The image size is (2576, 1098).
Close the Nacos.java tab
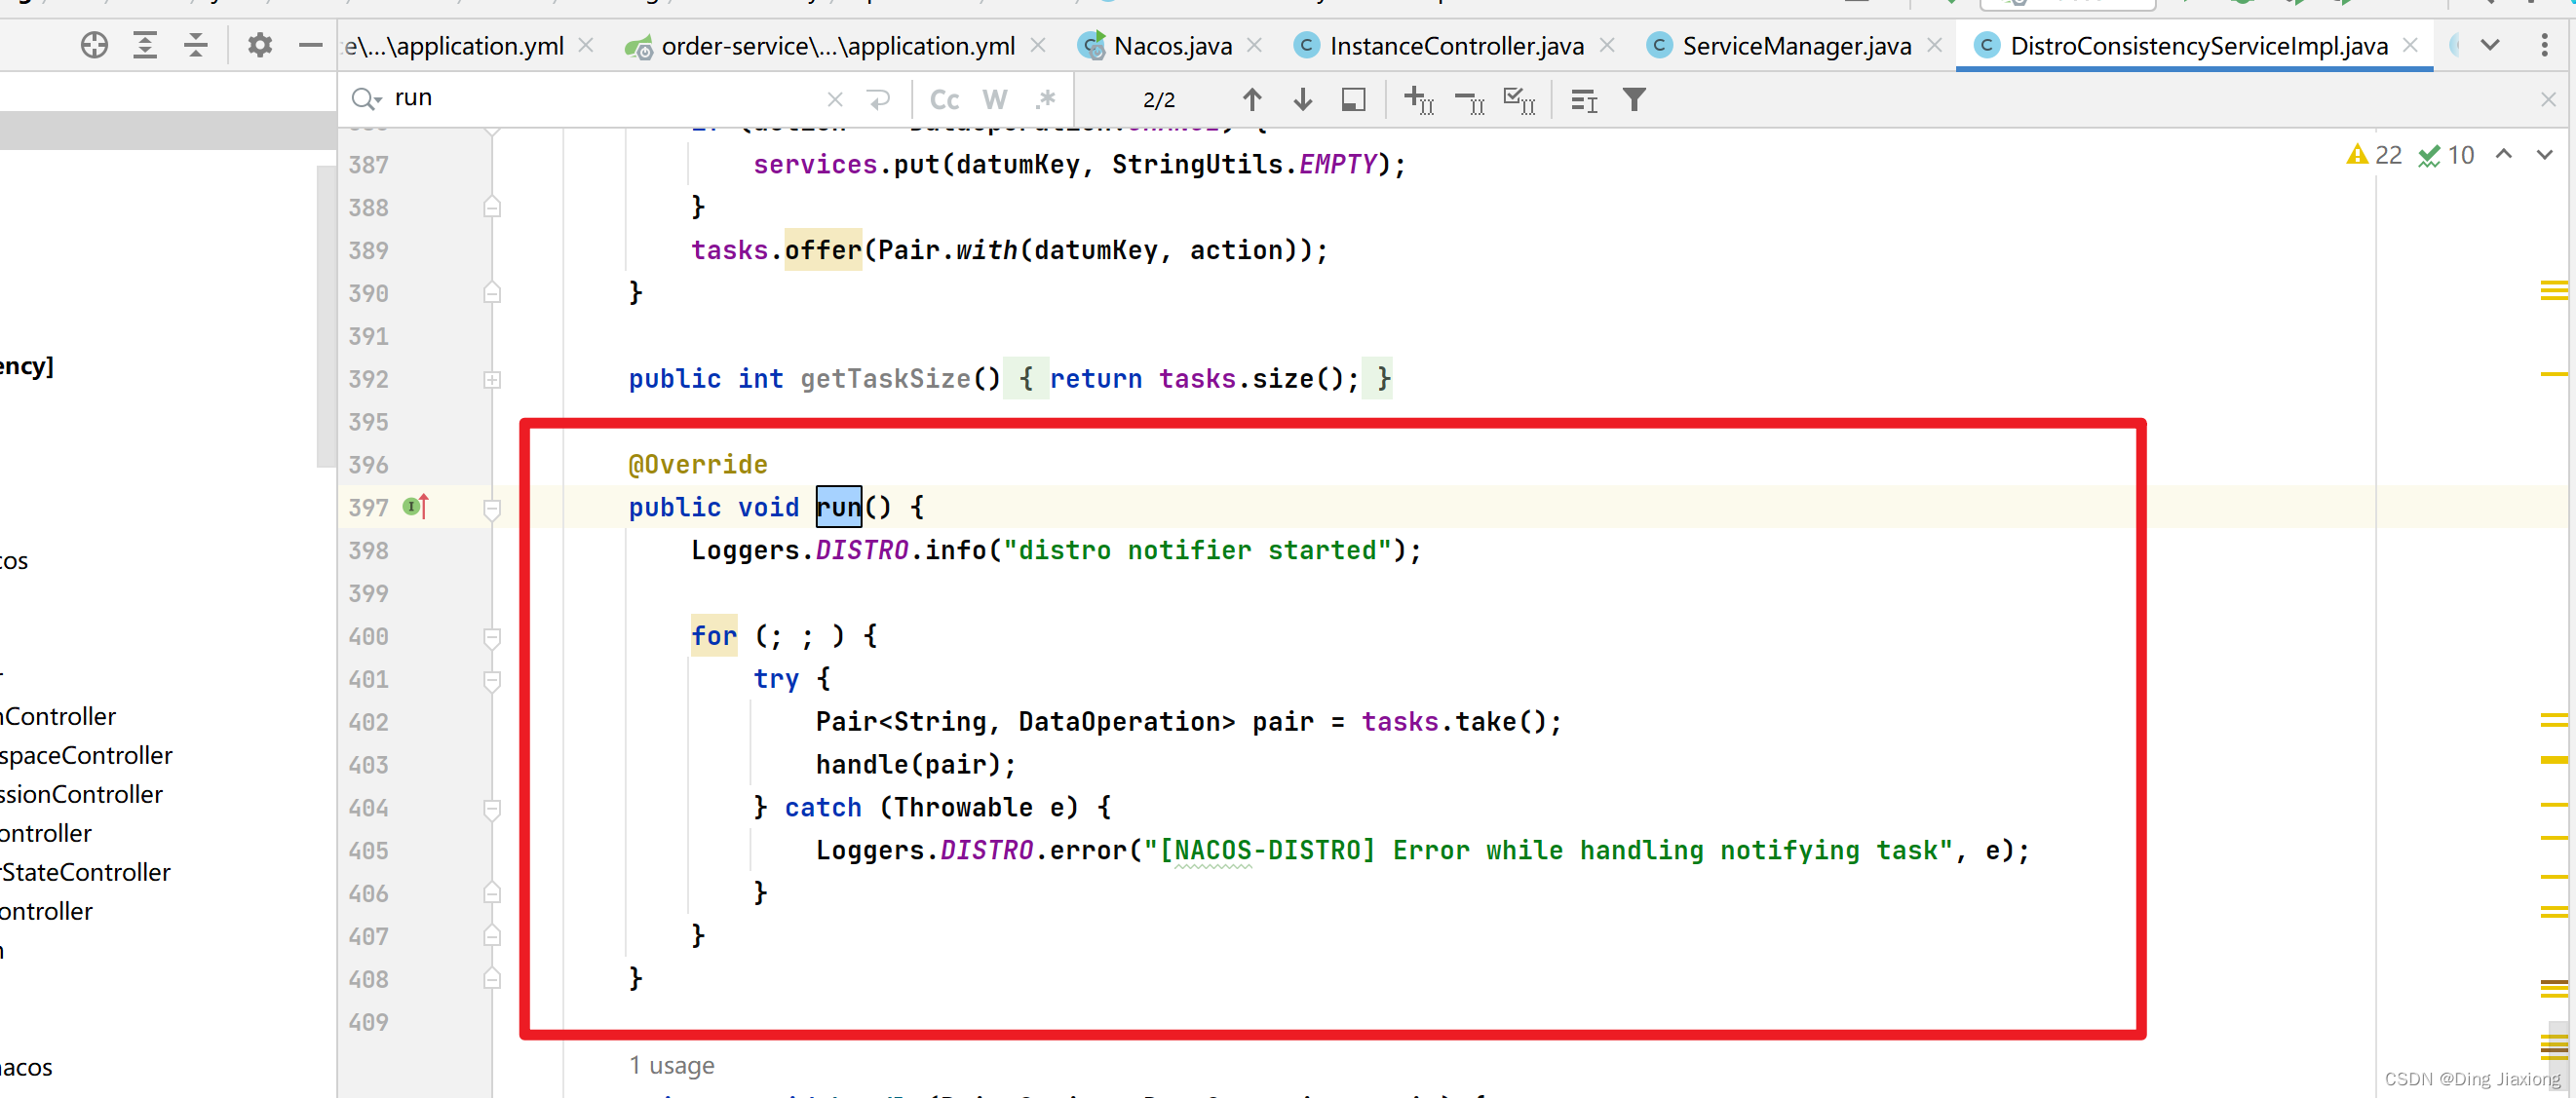tap(1255, 46)
